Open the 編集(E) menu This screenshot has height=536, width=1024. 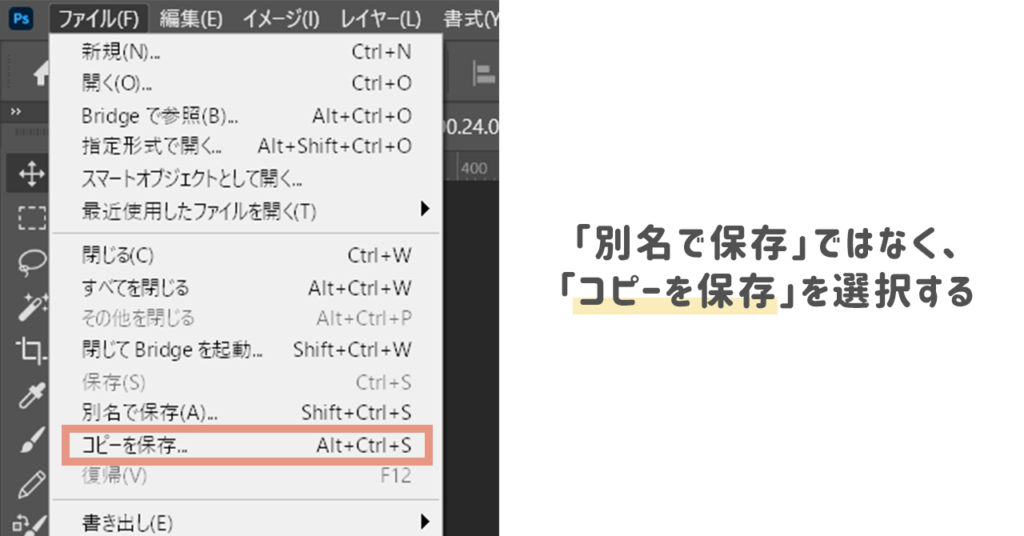coord(191,19)
